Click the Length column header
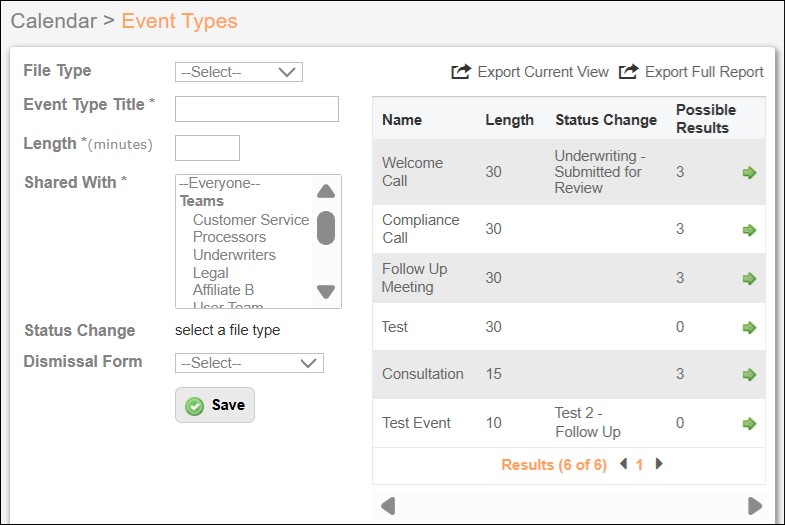 tap(509, 120)
